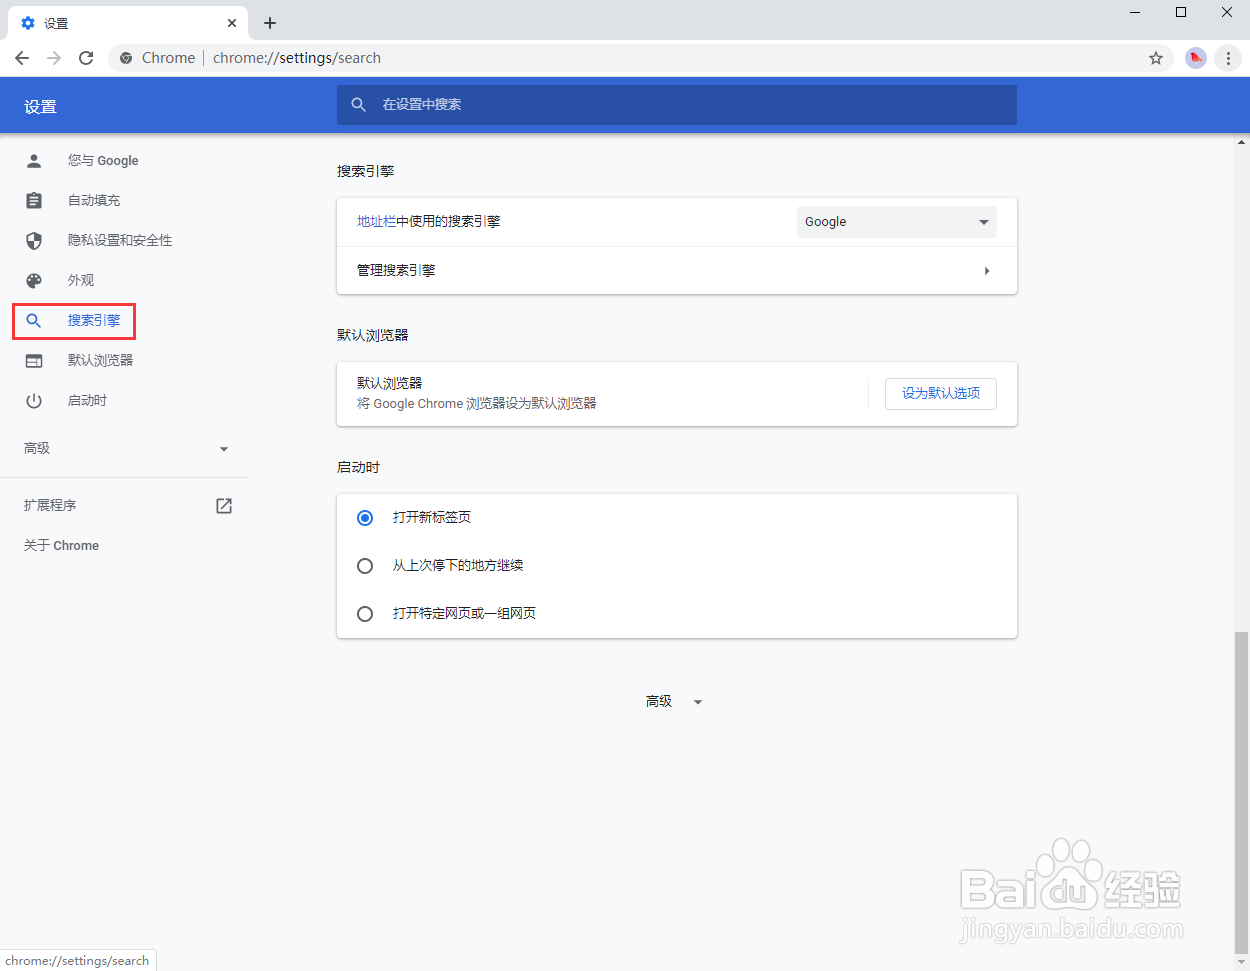Bookmark this page with the star icon
The height and width of the screenshot is (971, 1250).
click(x=1156, y=58)
